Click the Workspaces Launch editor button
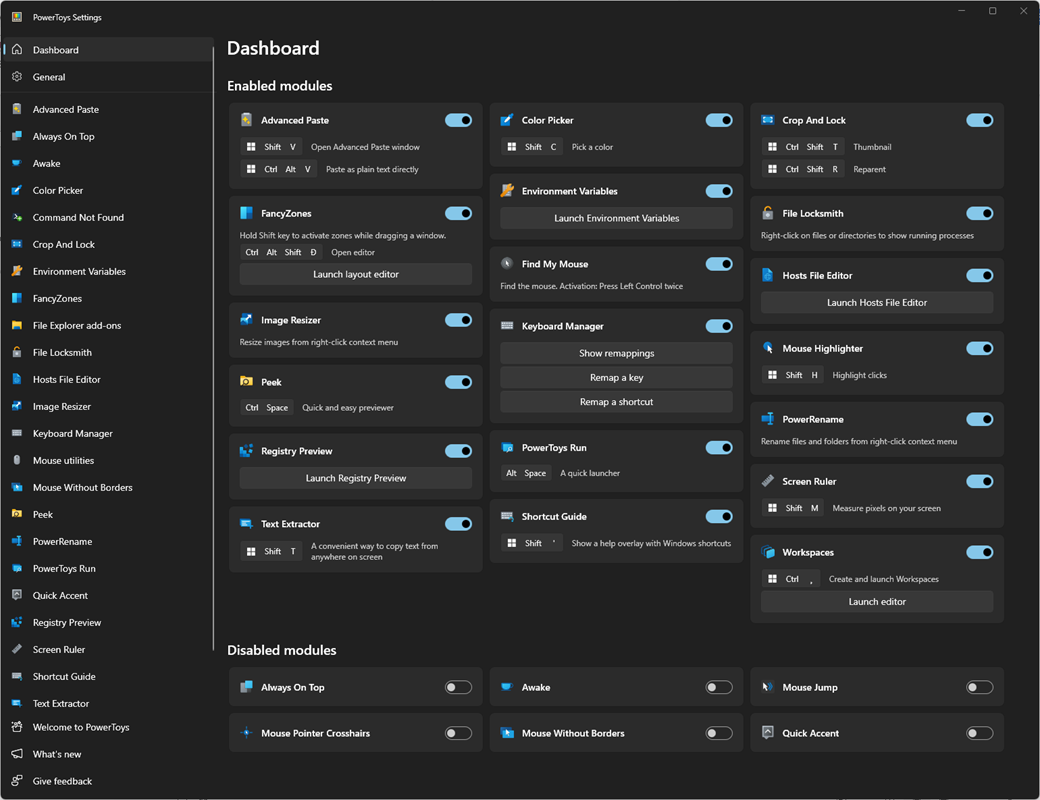 coord(877,602)
